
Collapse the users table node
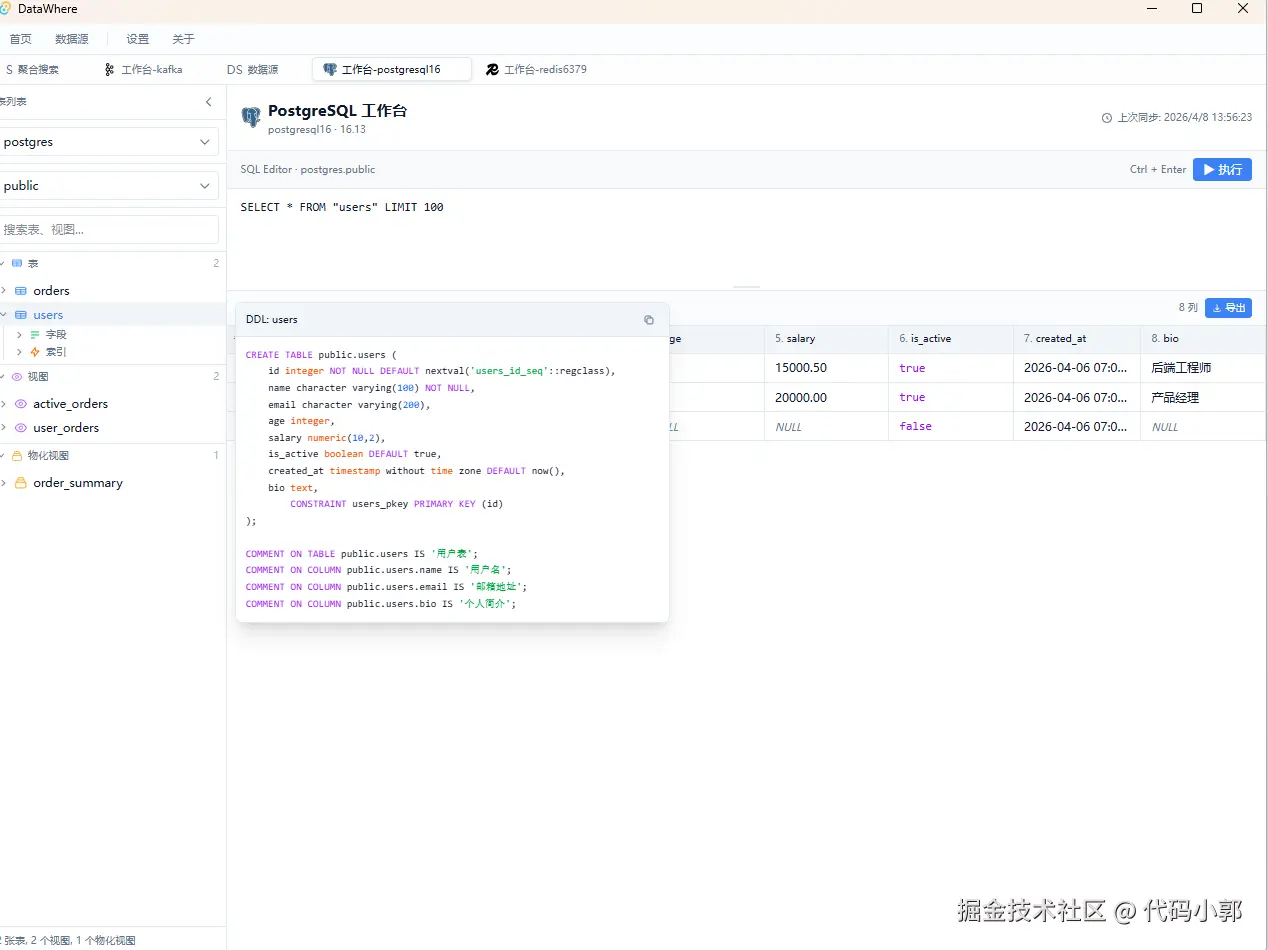[x=4, y=315]
